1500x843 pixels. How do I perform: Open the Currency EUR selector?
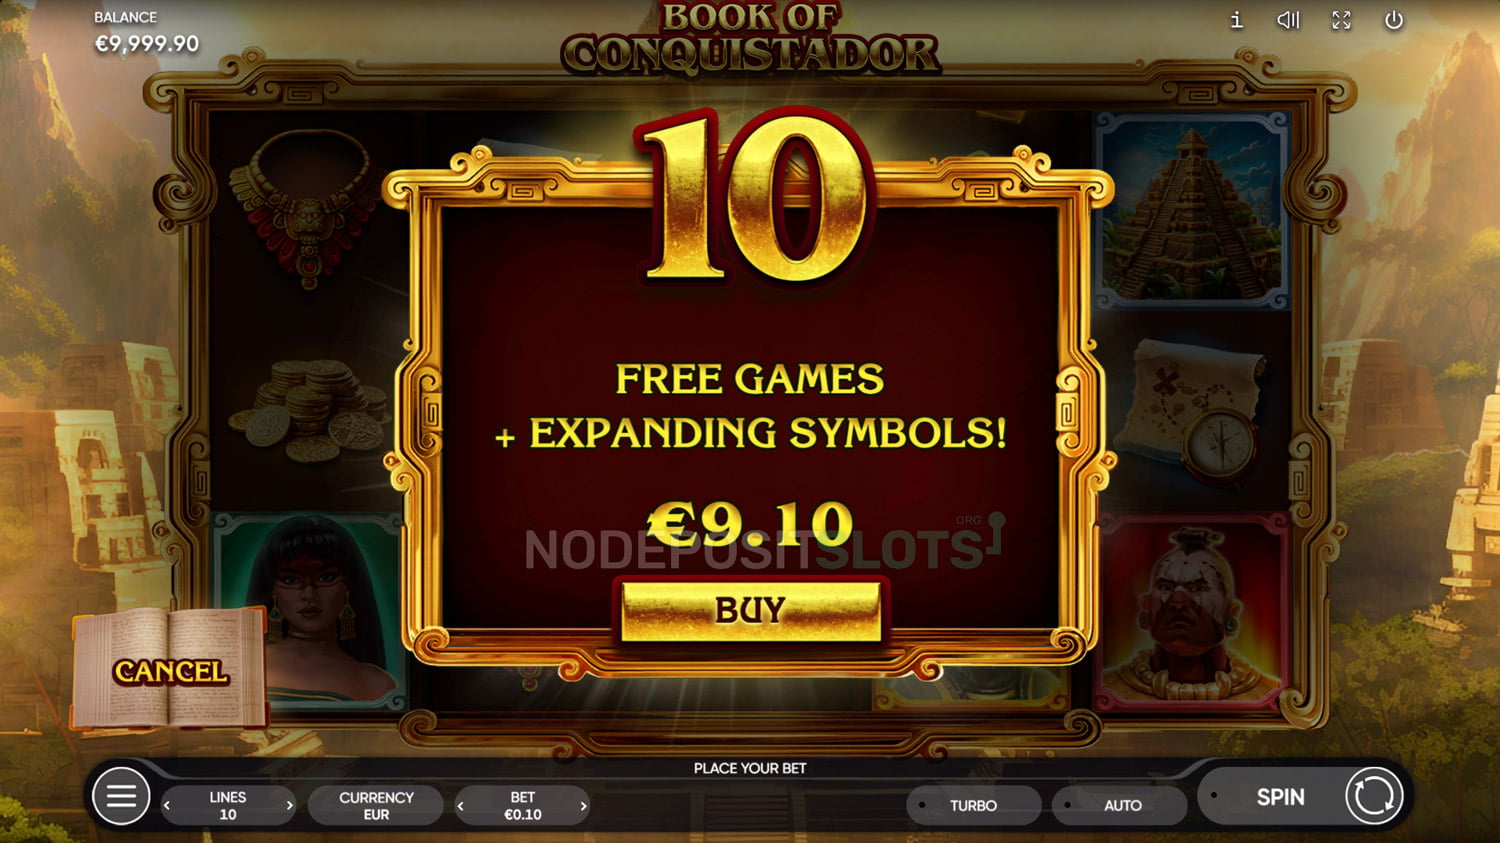pos(376,805)
